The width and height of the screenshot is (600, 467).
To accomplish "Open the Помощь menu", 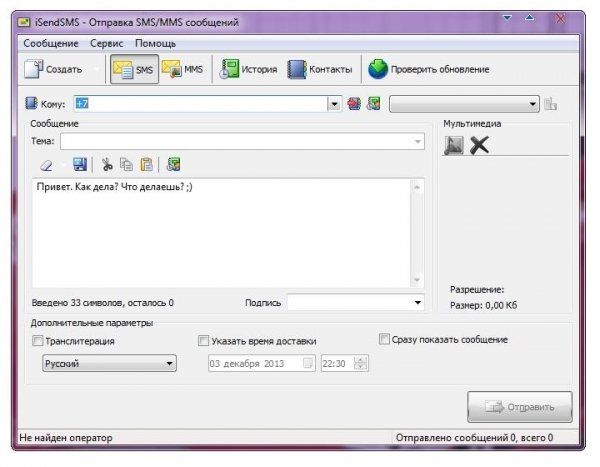I will [155, 43].
